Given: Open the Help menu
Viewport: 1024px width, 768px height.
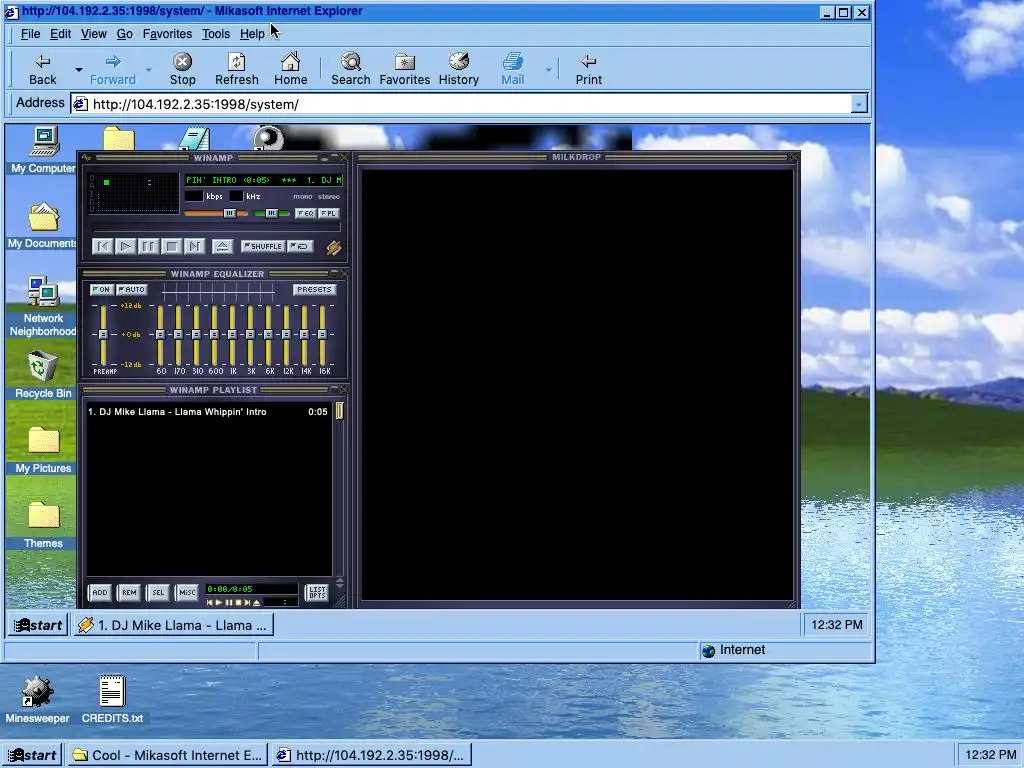Looking at the screenshot, I should click(252, 34).
